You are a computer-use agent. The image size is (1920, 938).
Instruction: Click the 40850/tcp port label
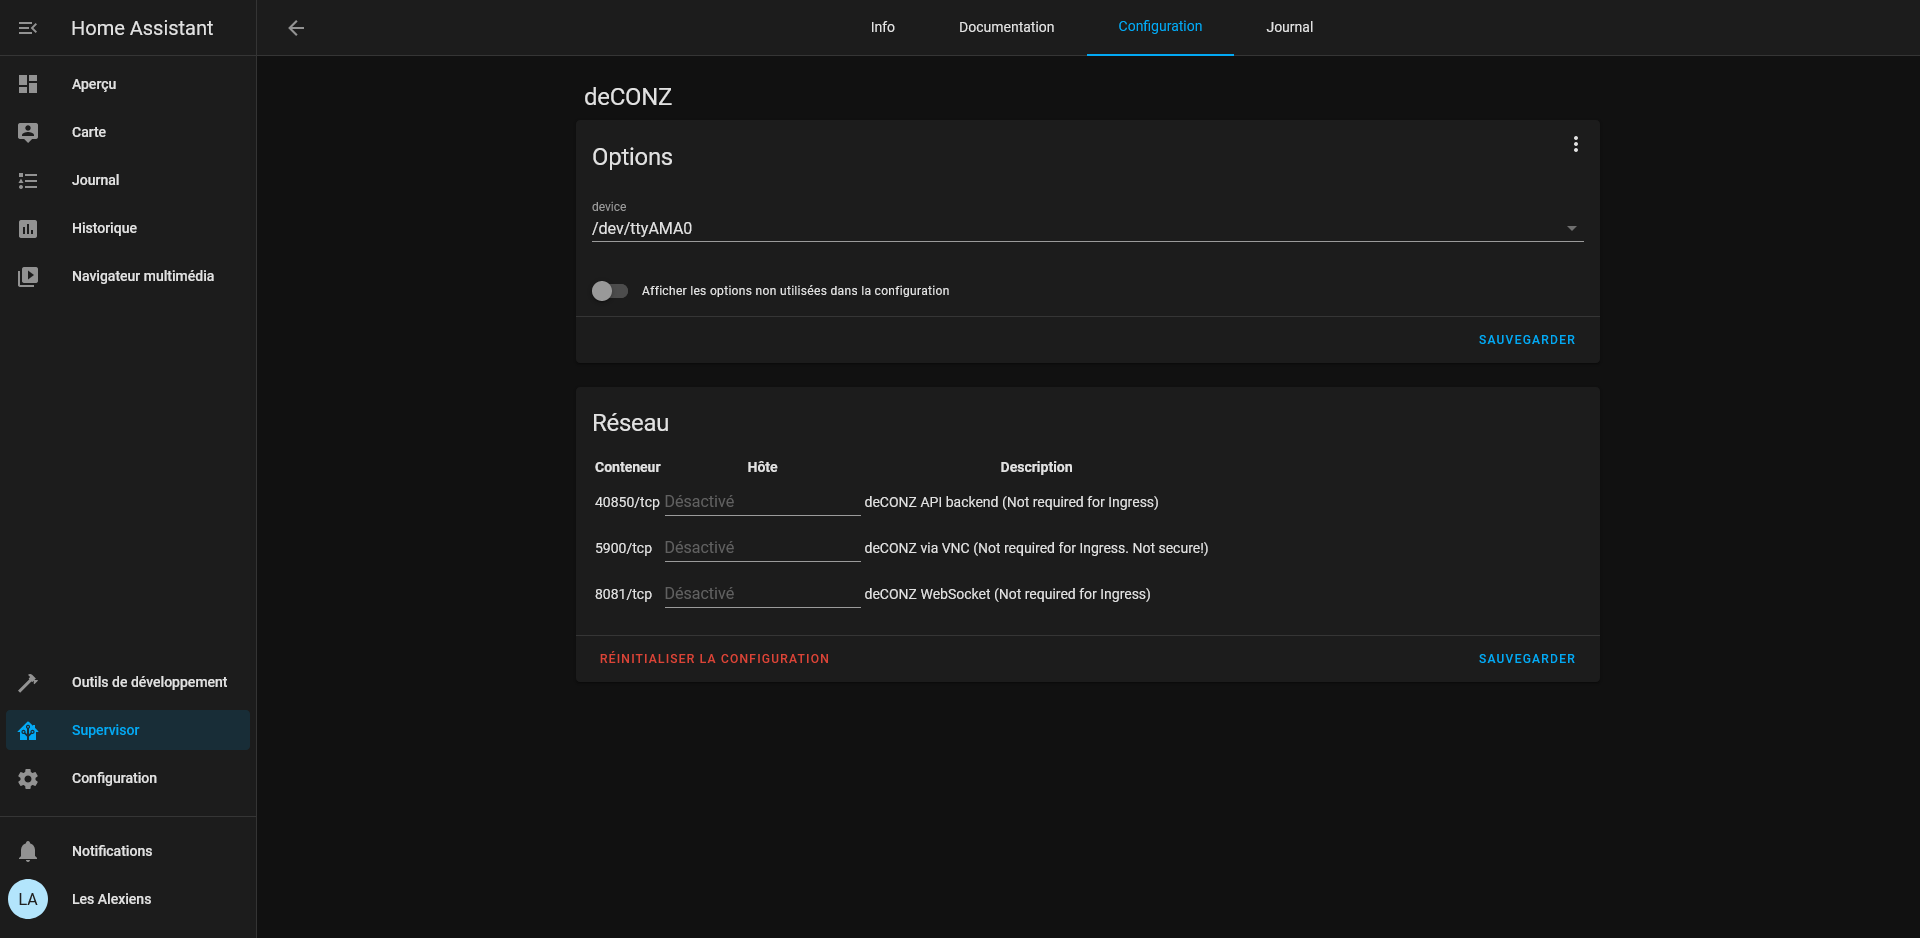pos(627,502)
